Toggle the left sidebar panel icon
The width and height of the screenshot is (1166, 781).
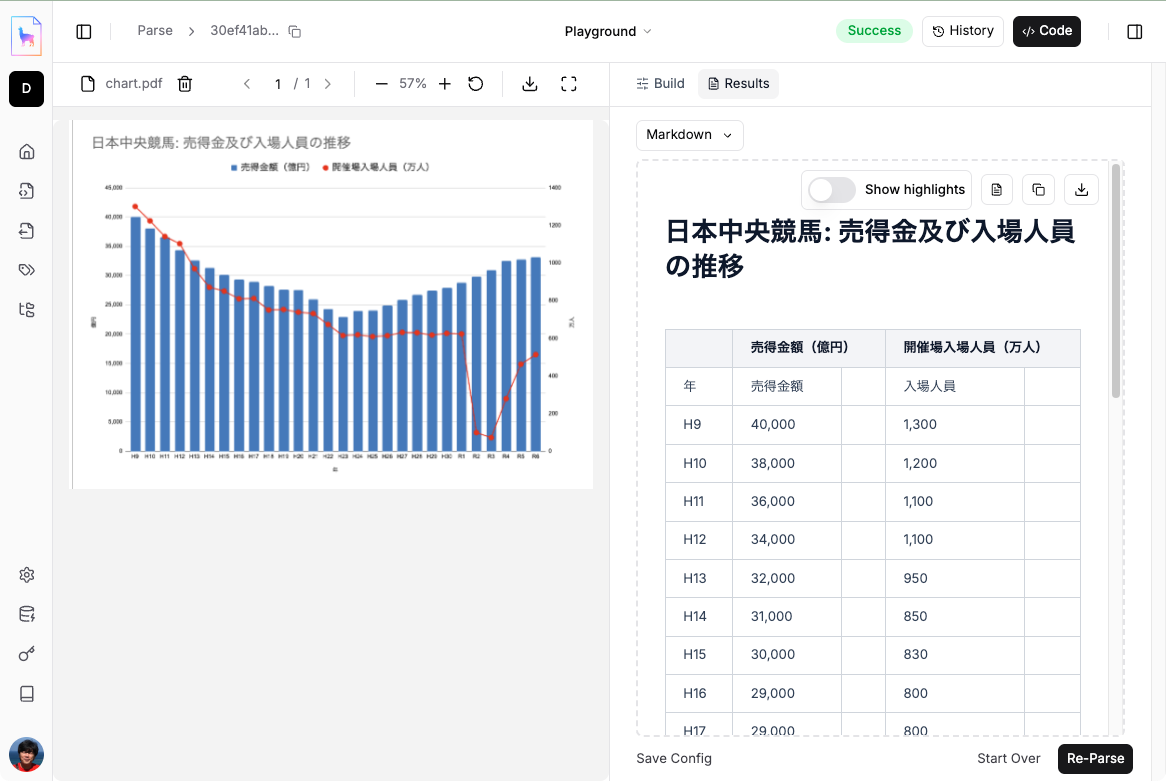tap(84, 31)
